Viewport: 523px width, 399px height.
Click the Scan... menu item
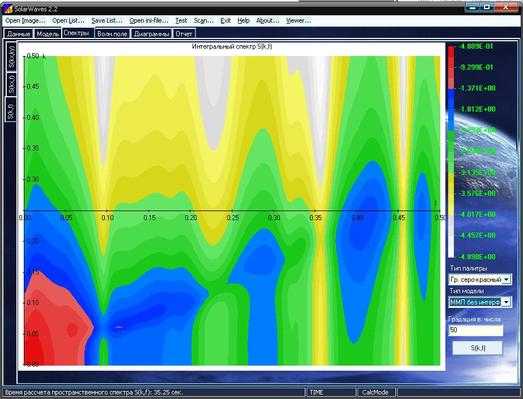click(x=203, y=21)
